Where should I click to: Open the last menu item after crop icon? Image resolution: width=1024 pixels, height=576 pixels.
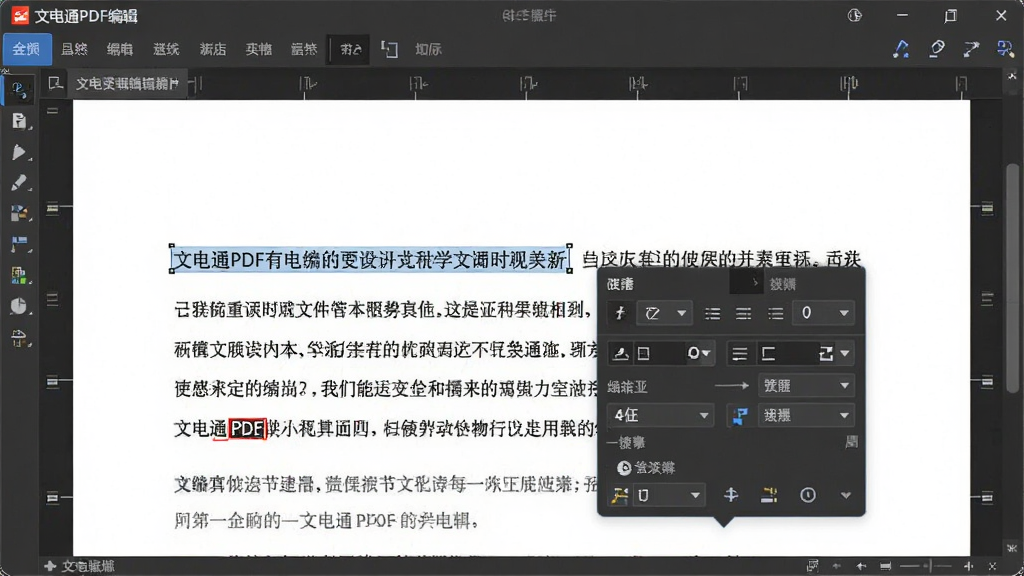[x=428, y=50]
